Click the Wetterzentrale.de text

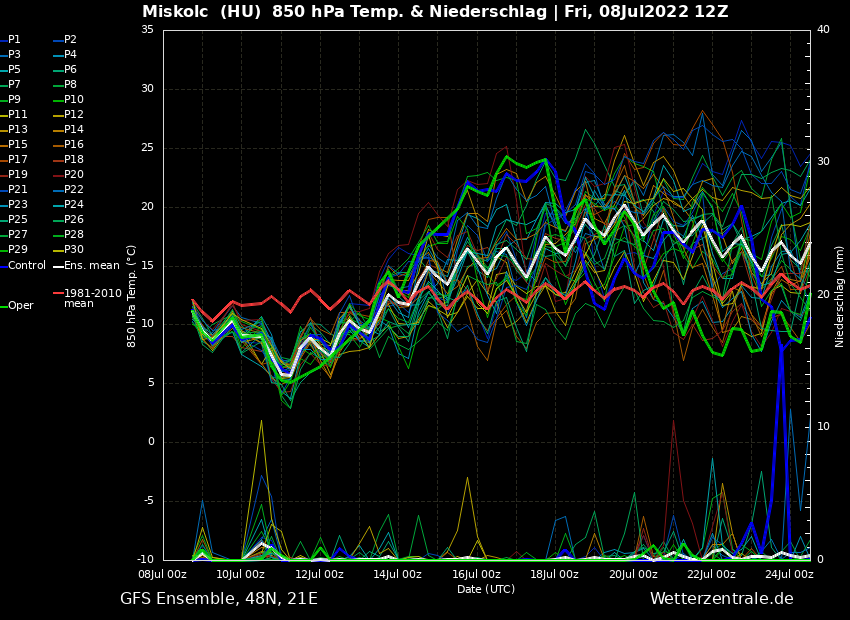tap(721, 599)
